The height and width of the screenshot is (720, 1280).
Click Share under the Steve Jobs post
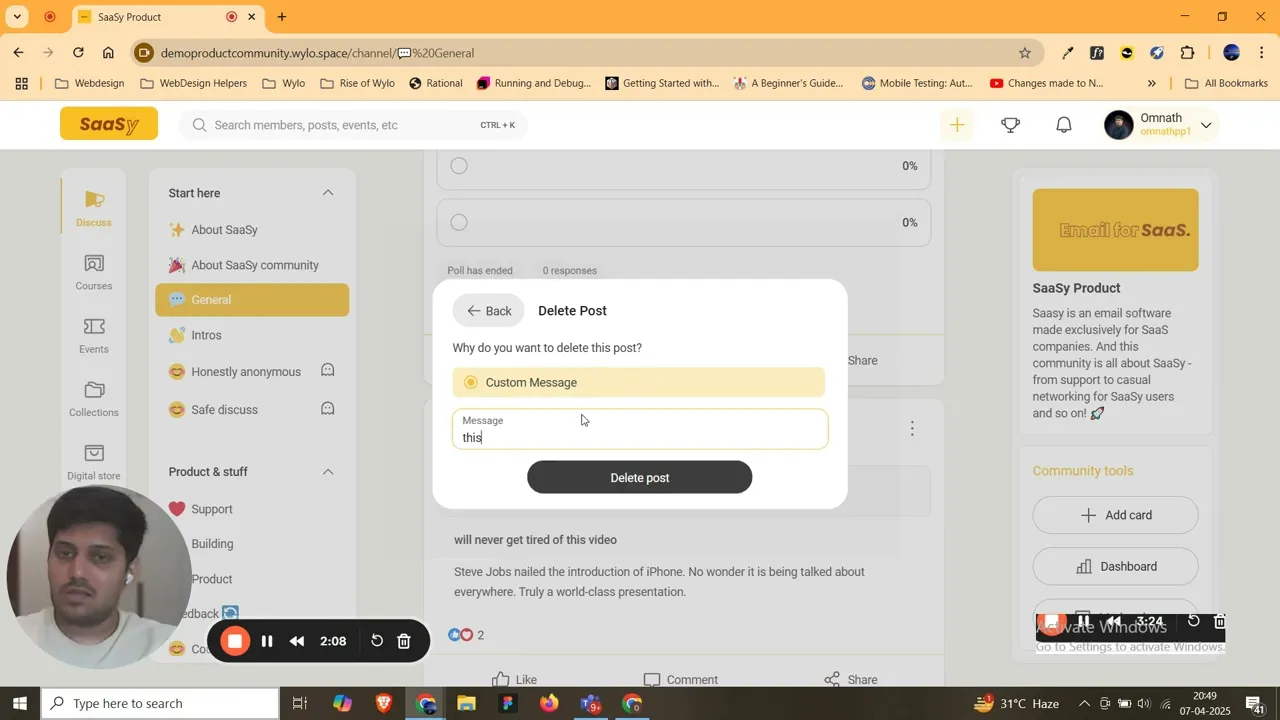851,680
